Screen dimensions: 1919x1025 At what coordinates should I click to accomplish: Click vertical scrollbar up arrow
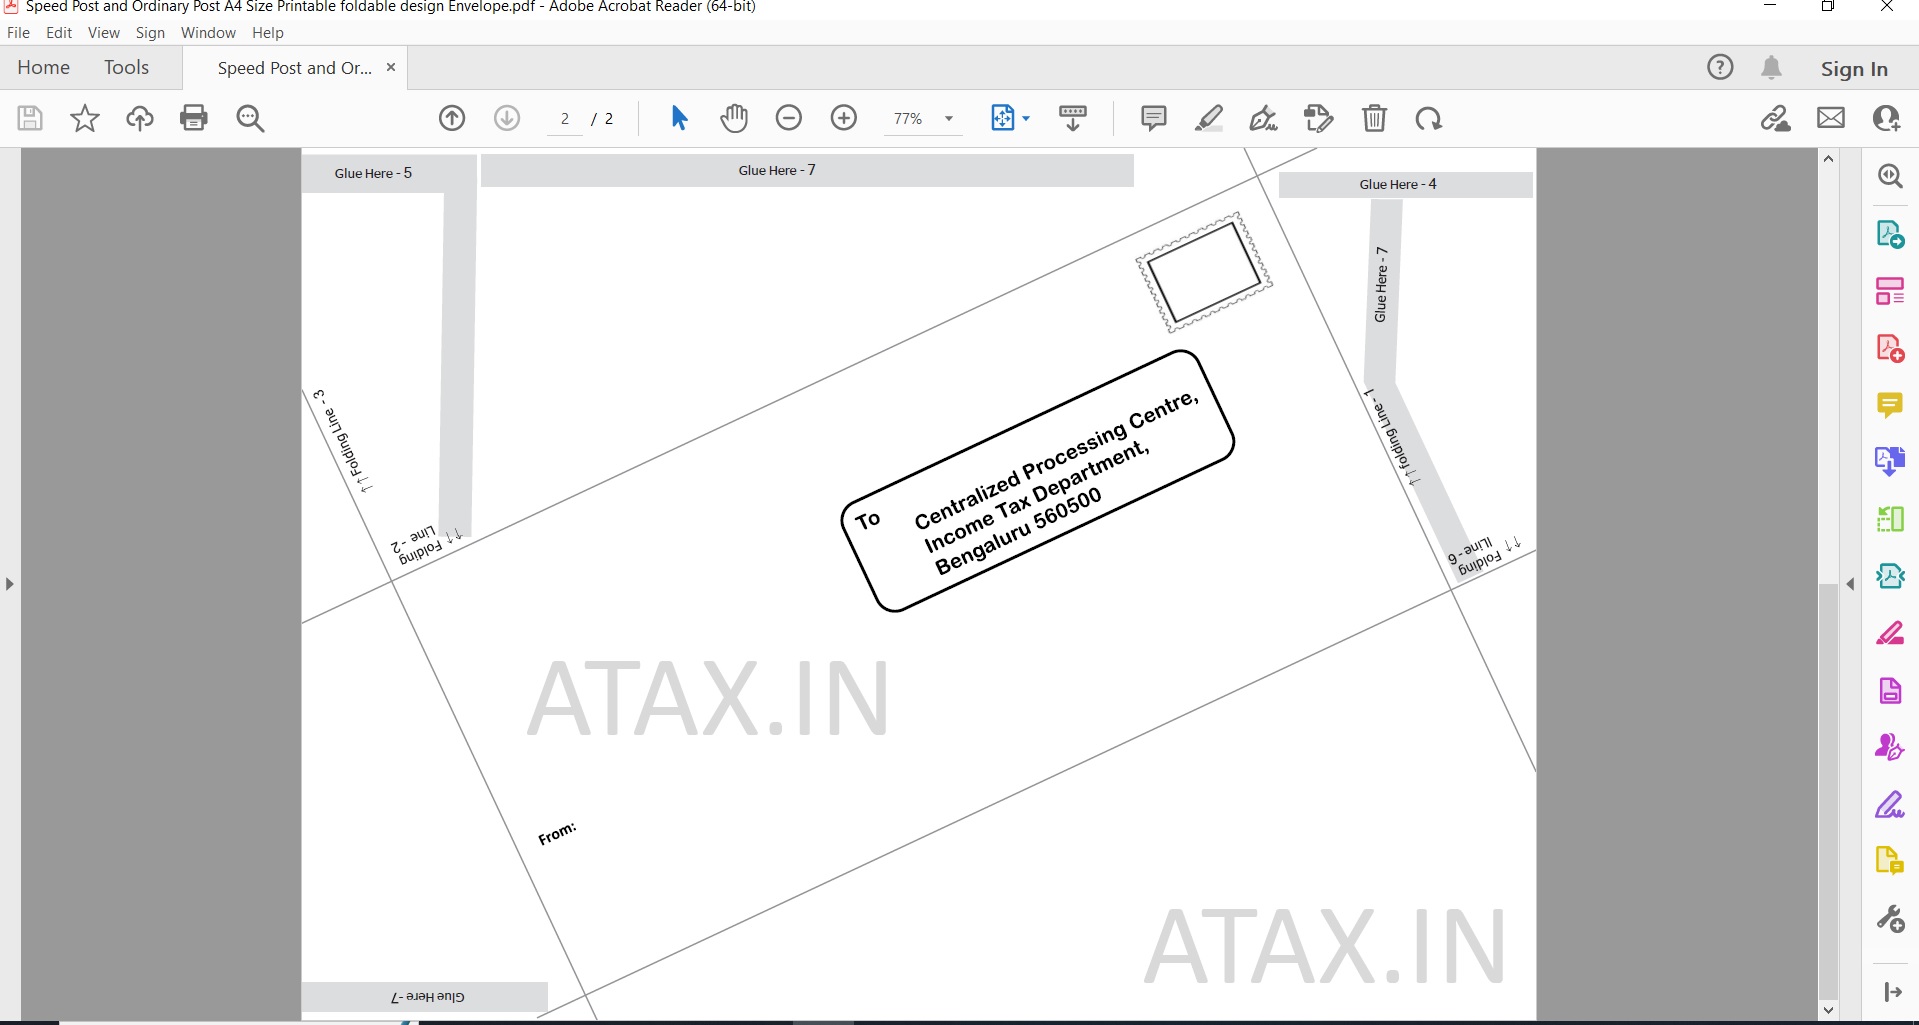1828,159
